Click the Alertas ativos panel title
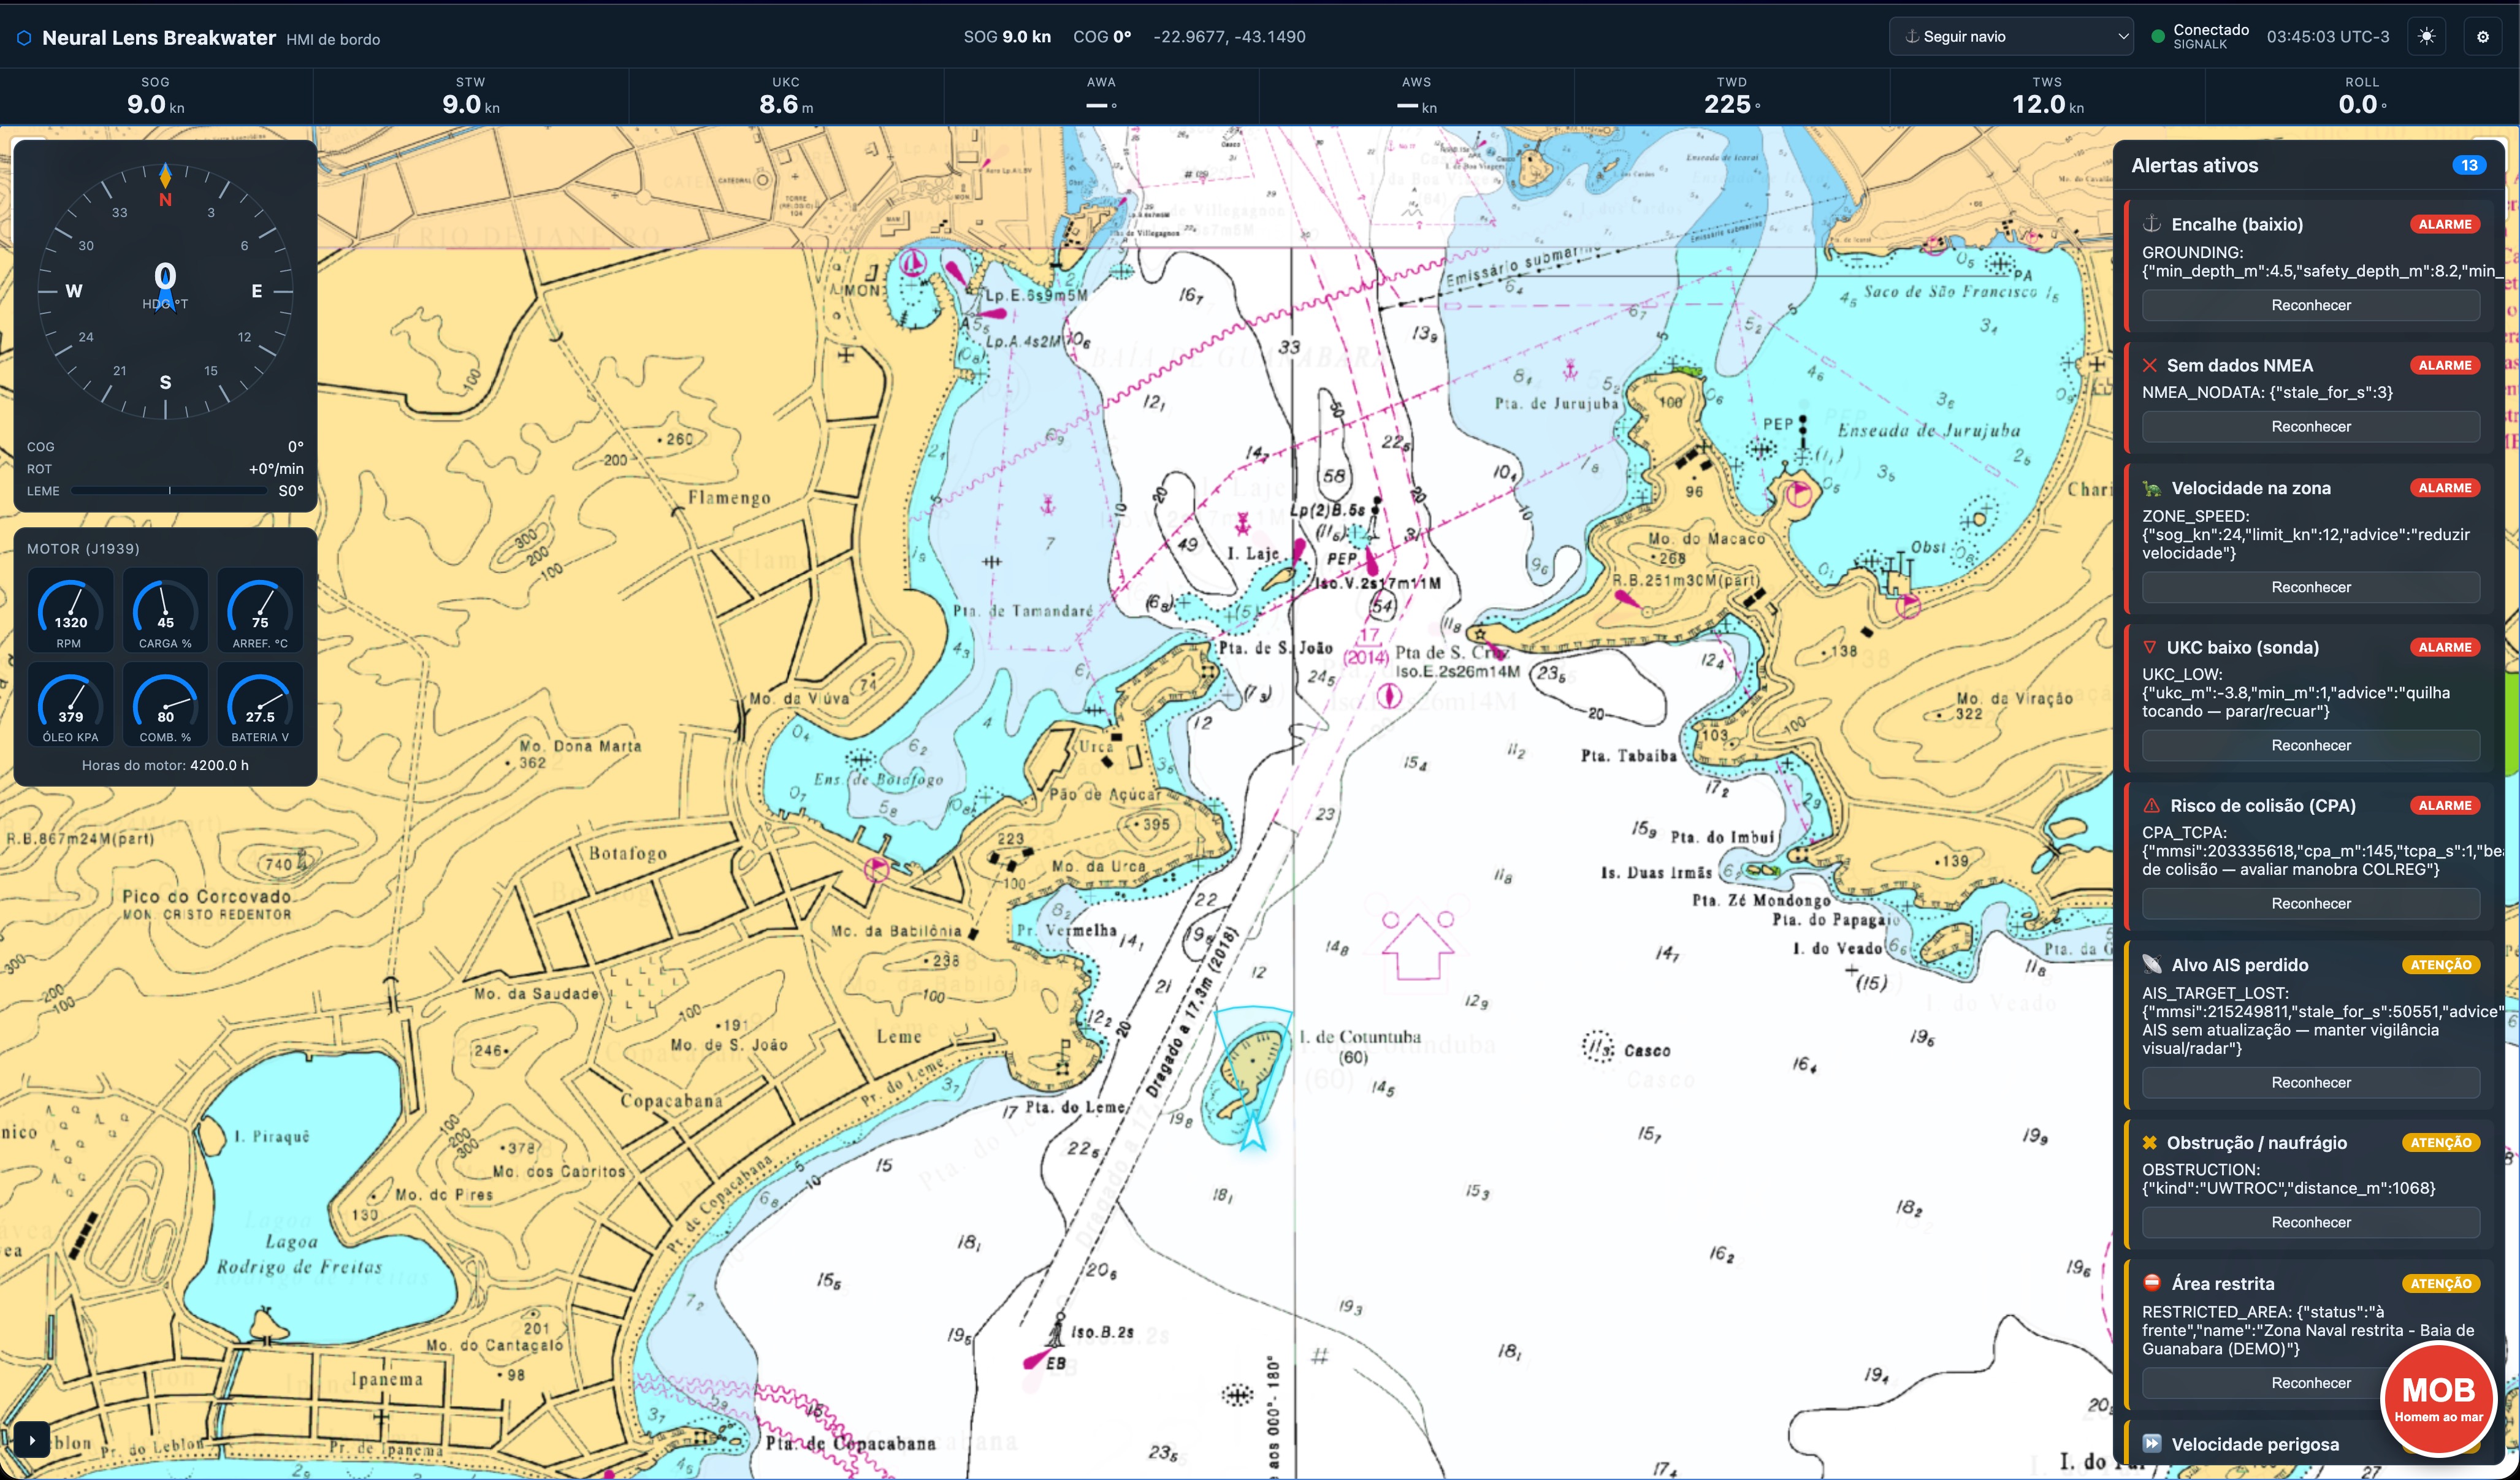 [2194, 165]
